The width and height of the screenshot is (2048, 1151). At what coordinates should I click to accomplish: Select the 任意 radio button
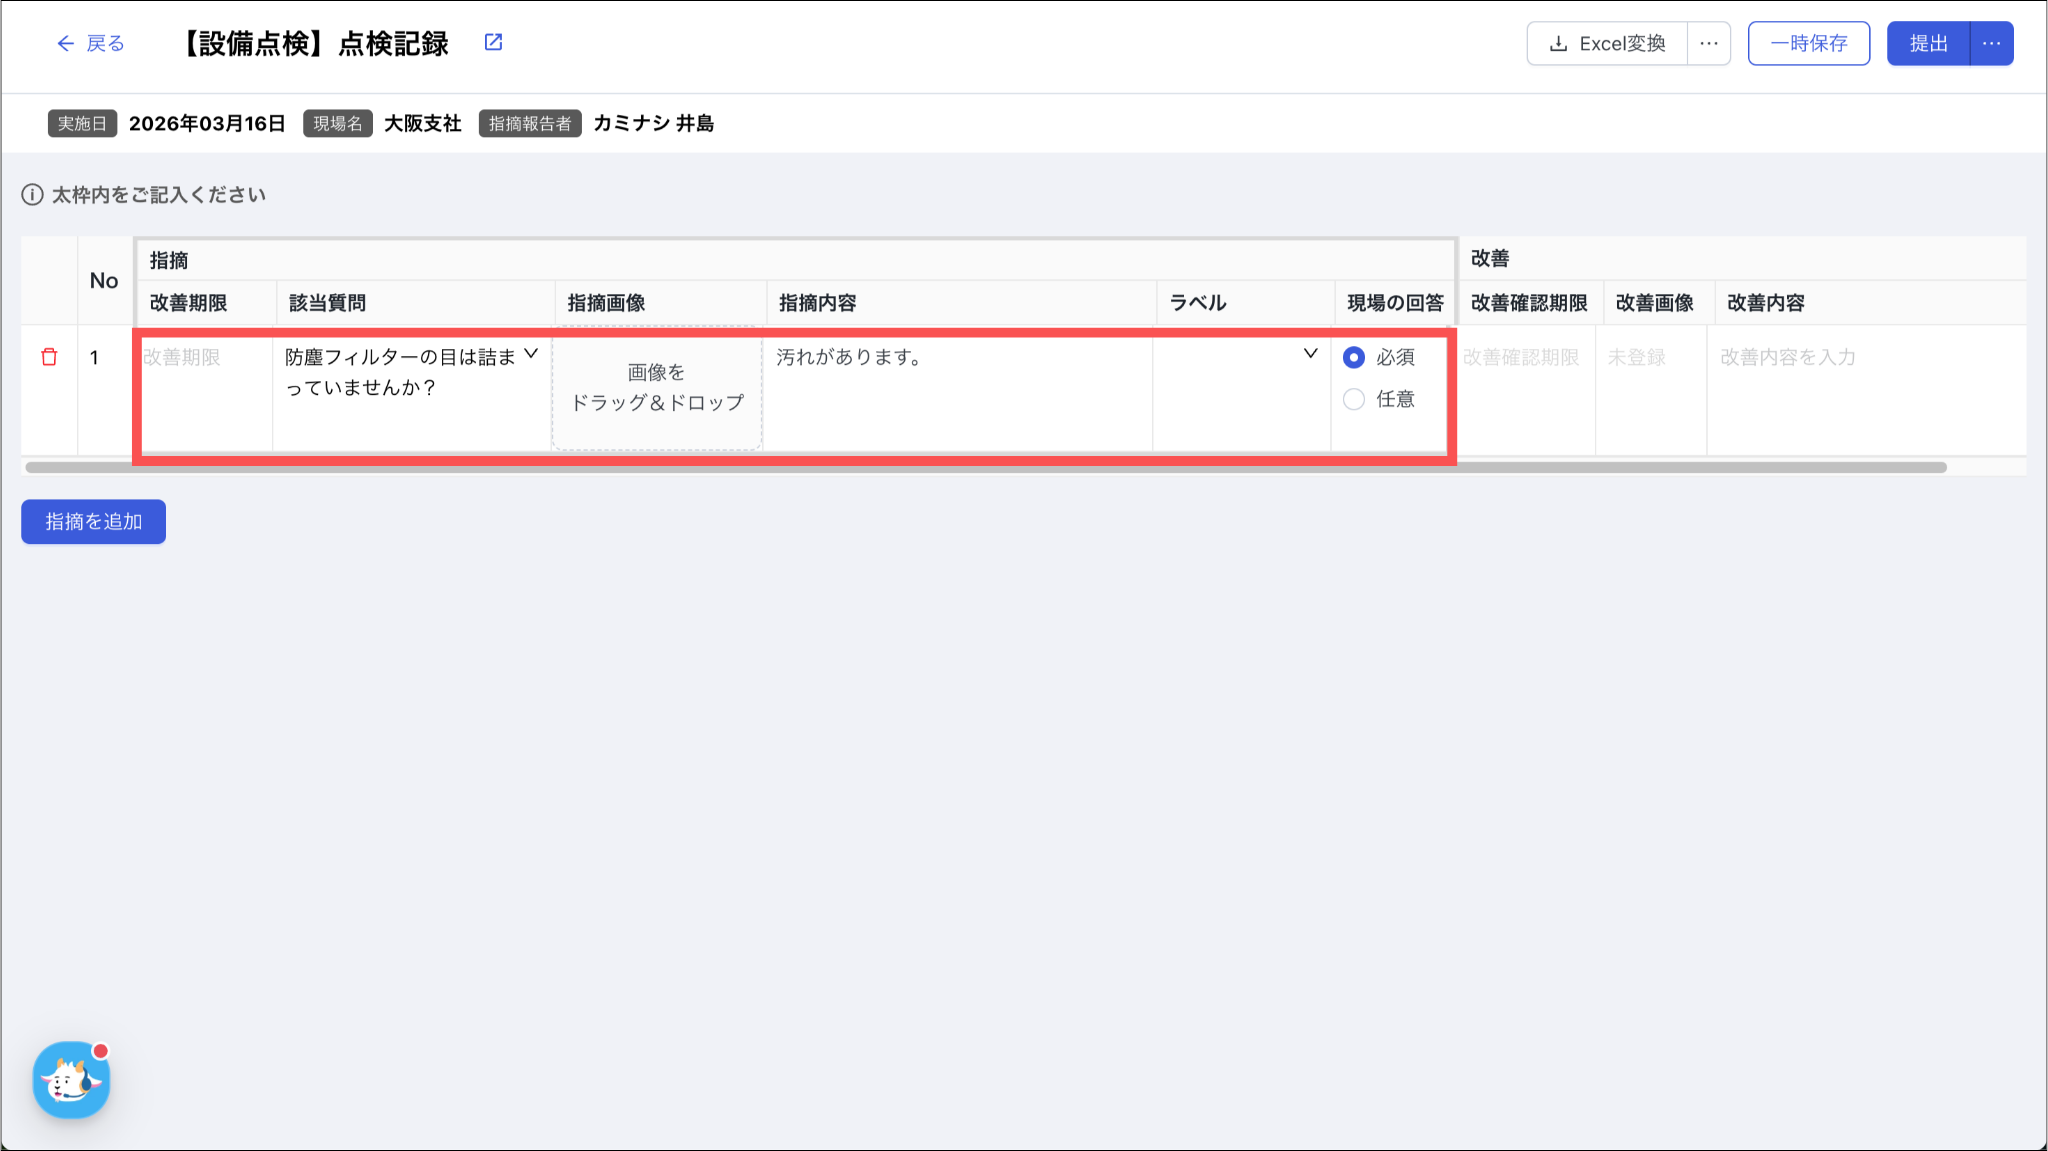tap(1354, 399)
